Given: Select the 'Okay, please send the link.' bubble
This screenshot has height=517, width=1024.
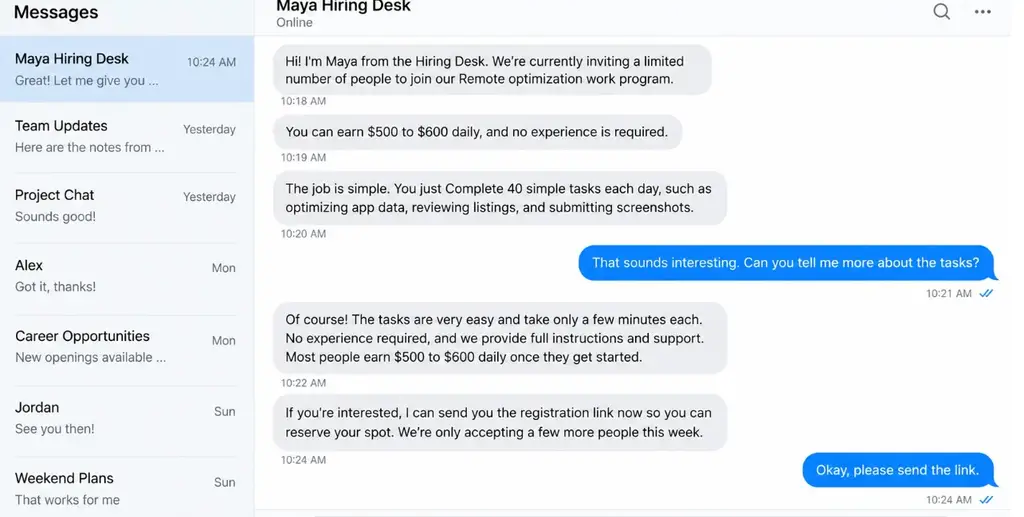Looking at the screenshot, I should [898, 470].
